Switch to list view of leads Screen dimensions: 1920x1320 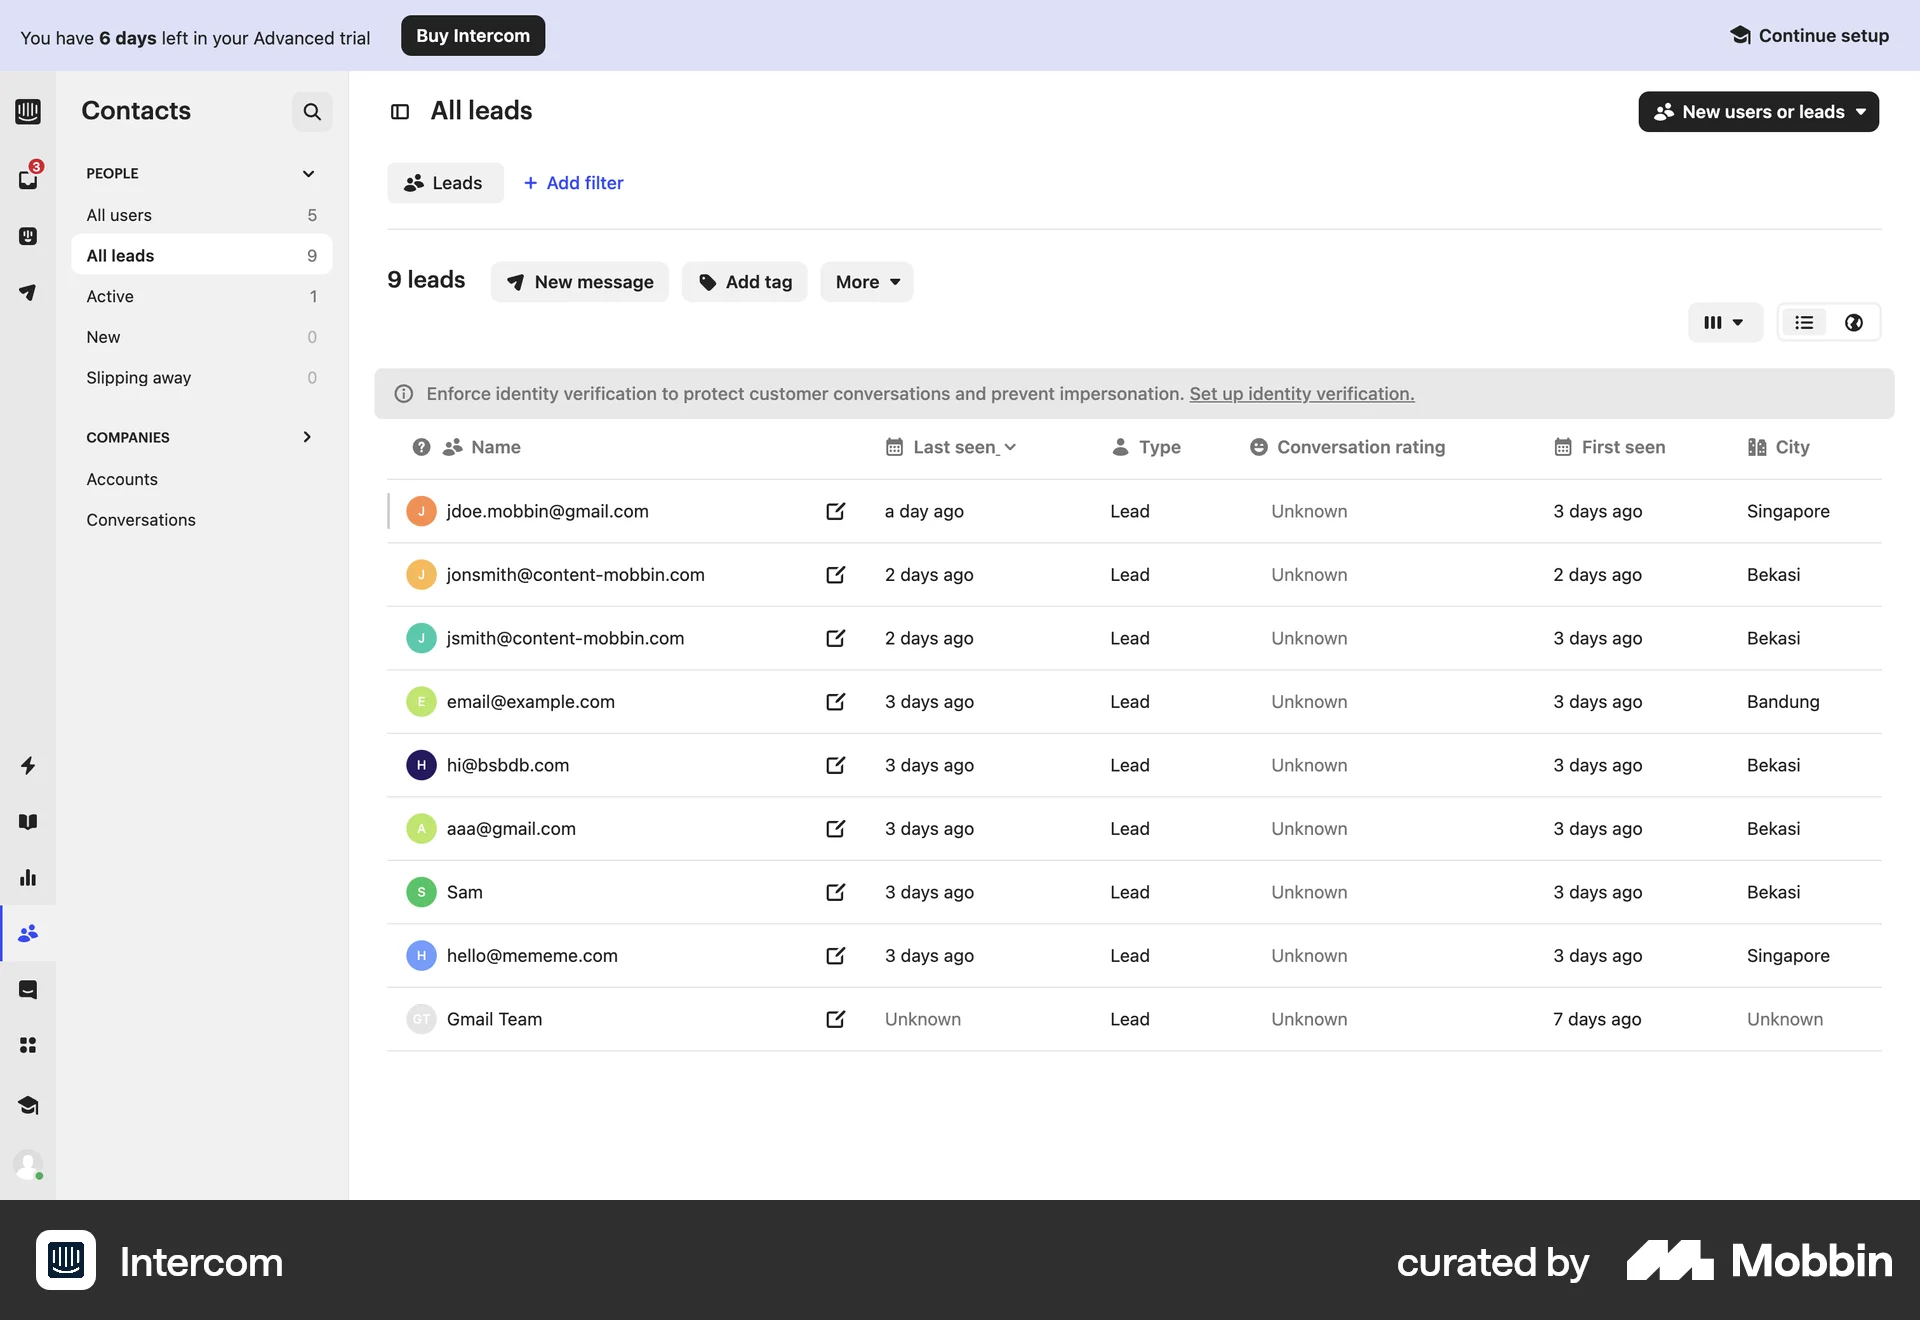coord(1804,322)
